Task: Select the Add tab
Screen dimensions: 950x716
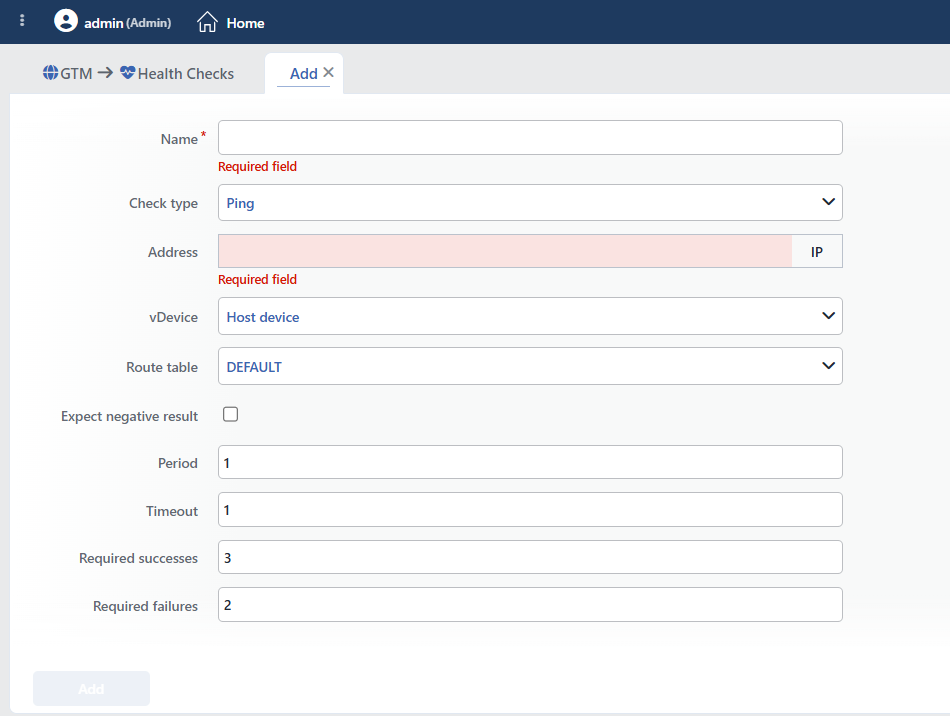Action: [x=304, y=73]
